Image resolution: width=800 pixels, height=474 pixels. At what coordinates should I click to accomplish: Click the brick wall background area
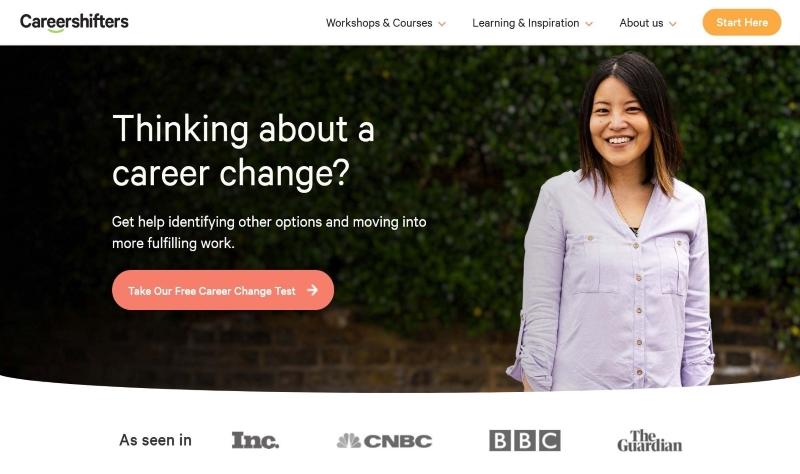point(255,350)
